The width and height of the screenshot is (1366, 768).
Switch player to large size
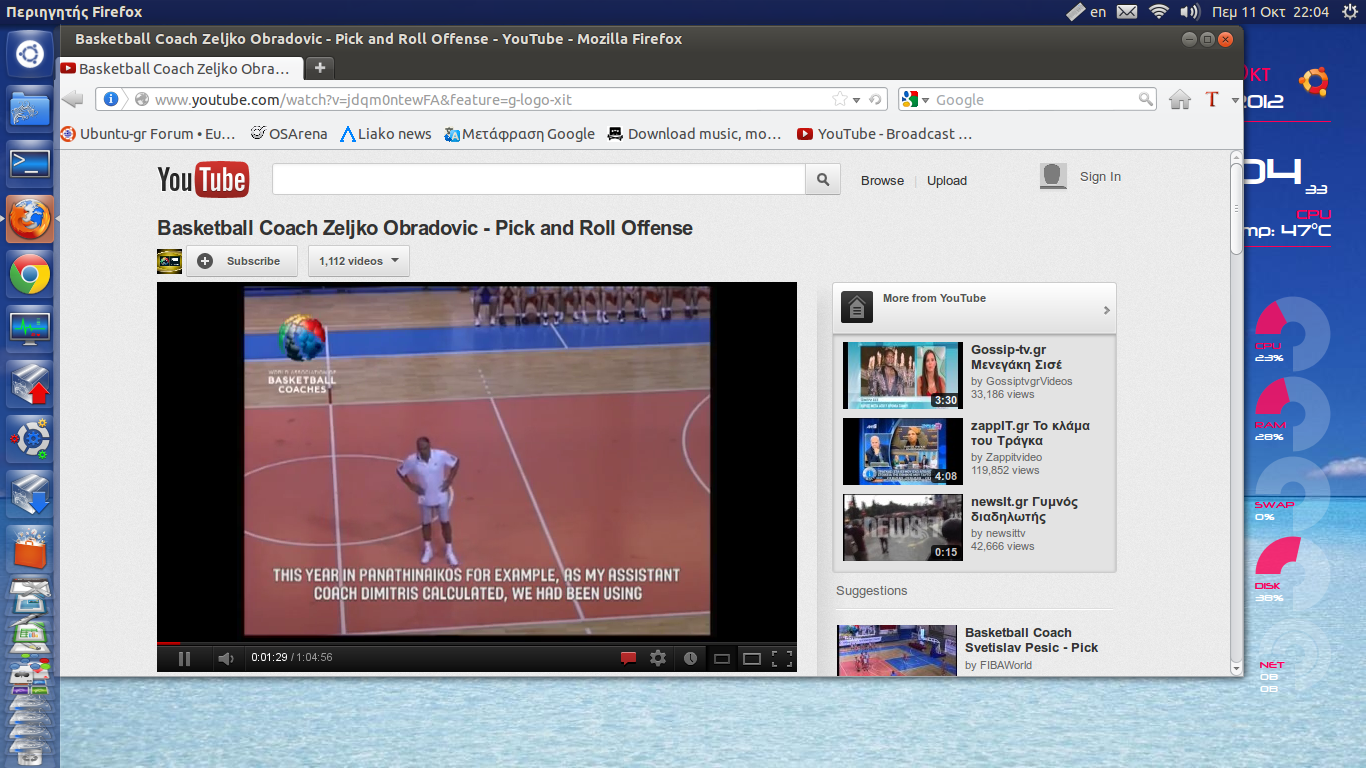752,658
